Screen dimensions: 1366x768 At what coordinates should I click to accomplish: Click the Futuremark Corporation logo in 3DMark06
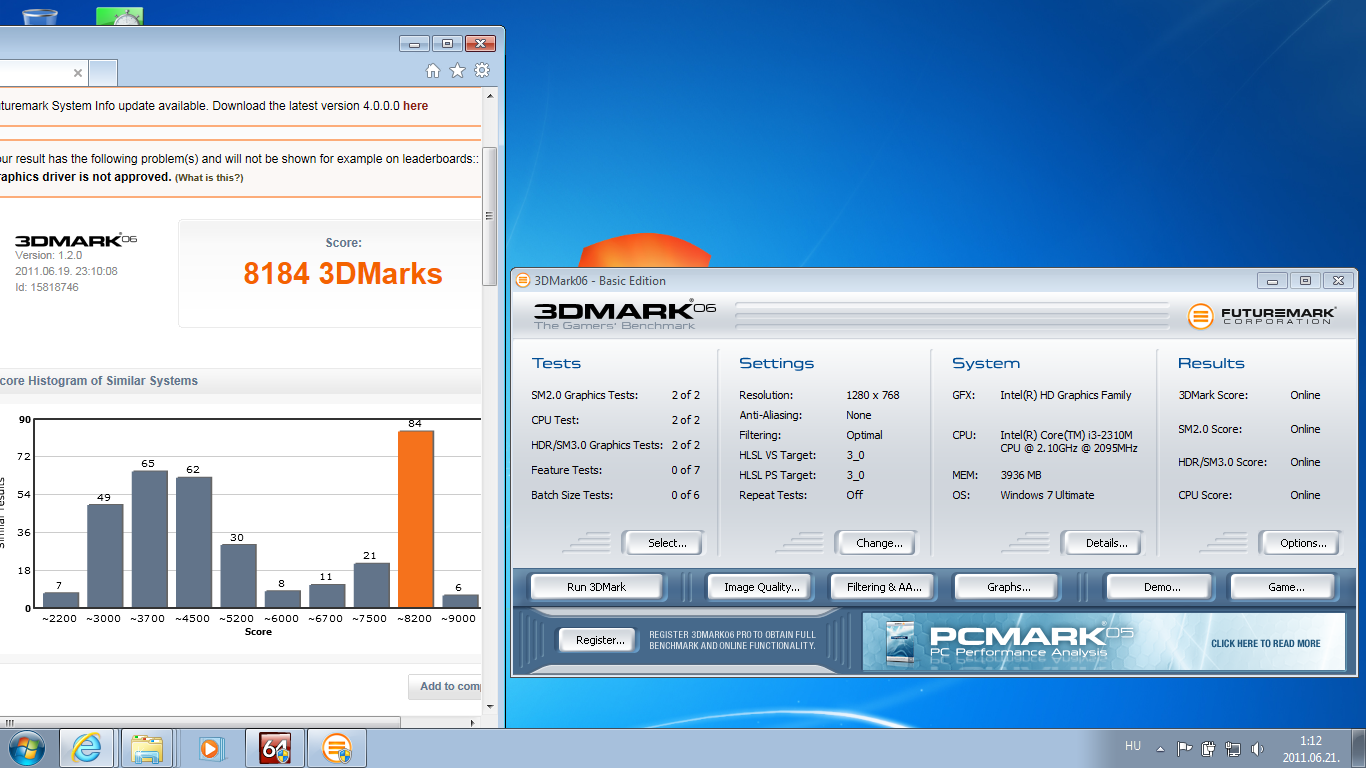pyautogui.click(x=1262, y=316)
